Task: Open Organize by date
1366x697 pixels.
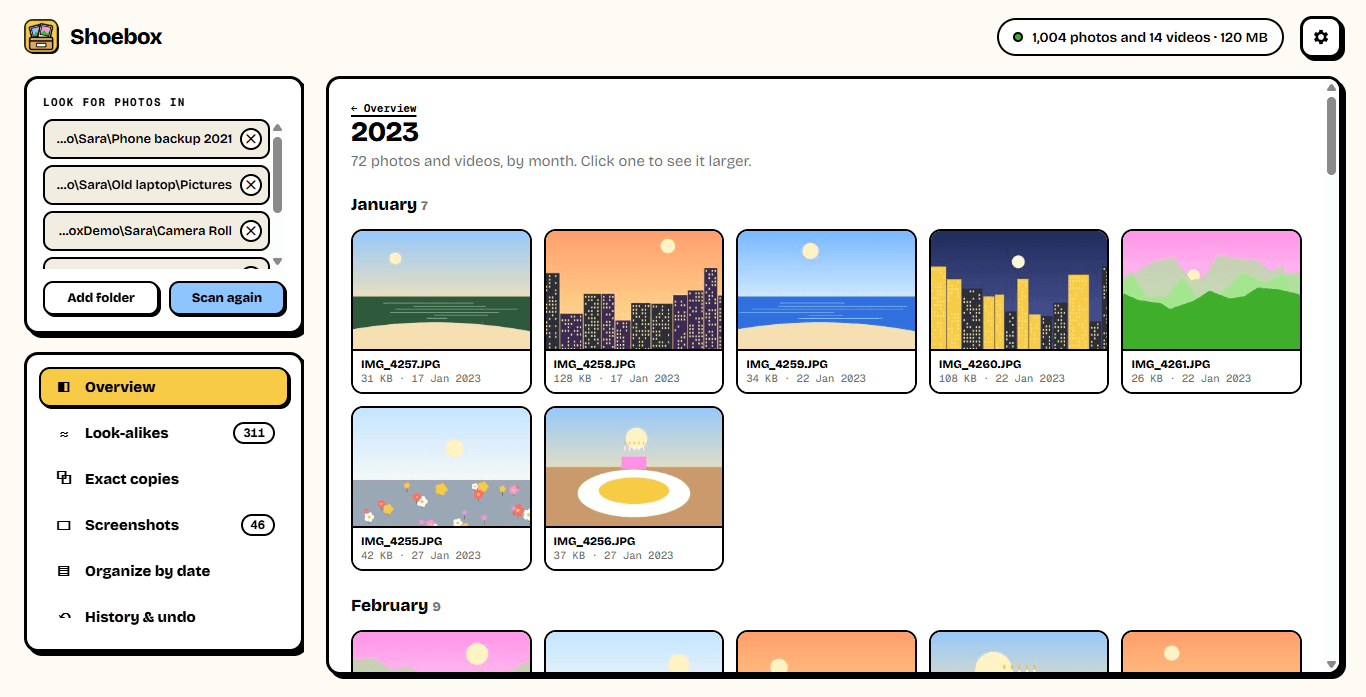Action: tap(164, 571)
